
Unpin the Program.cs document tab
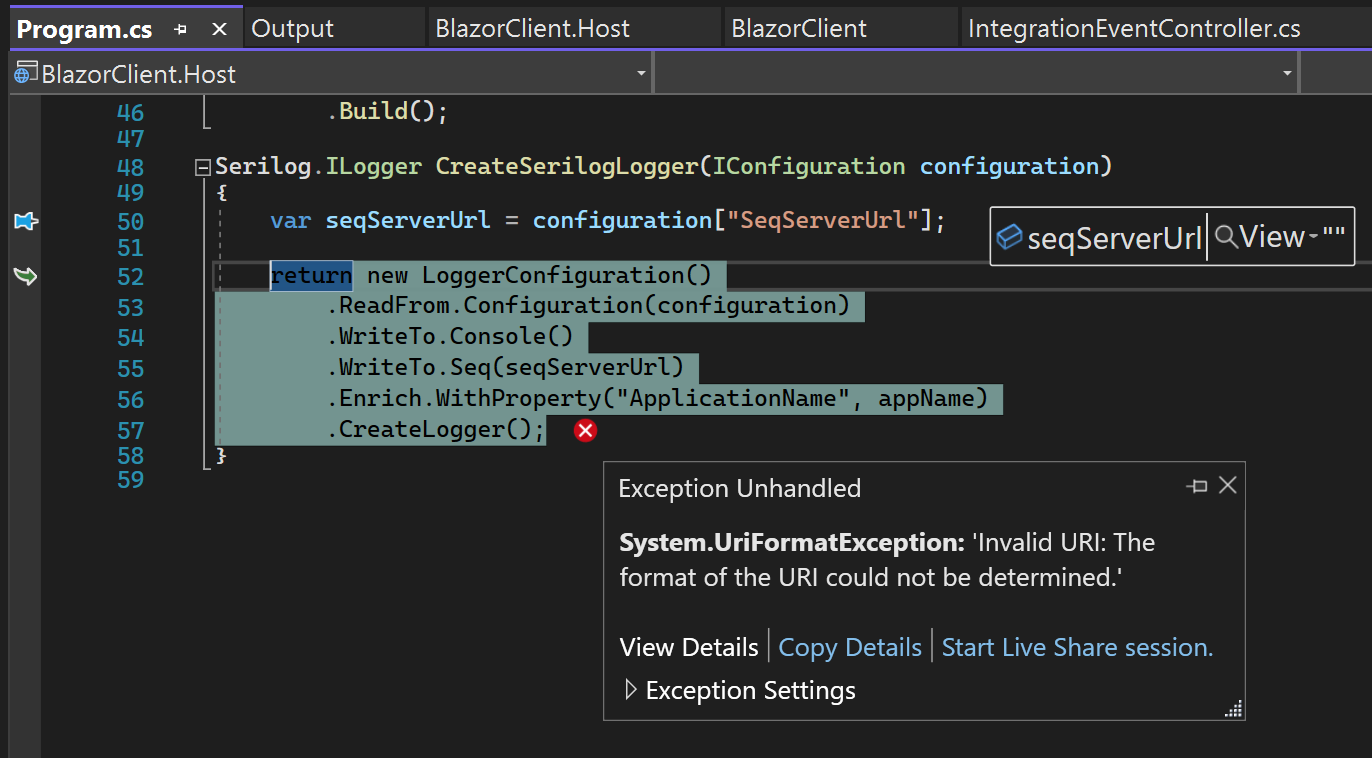(x=180, y=30)
